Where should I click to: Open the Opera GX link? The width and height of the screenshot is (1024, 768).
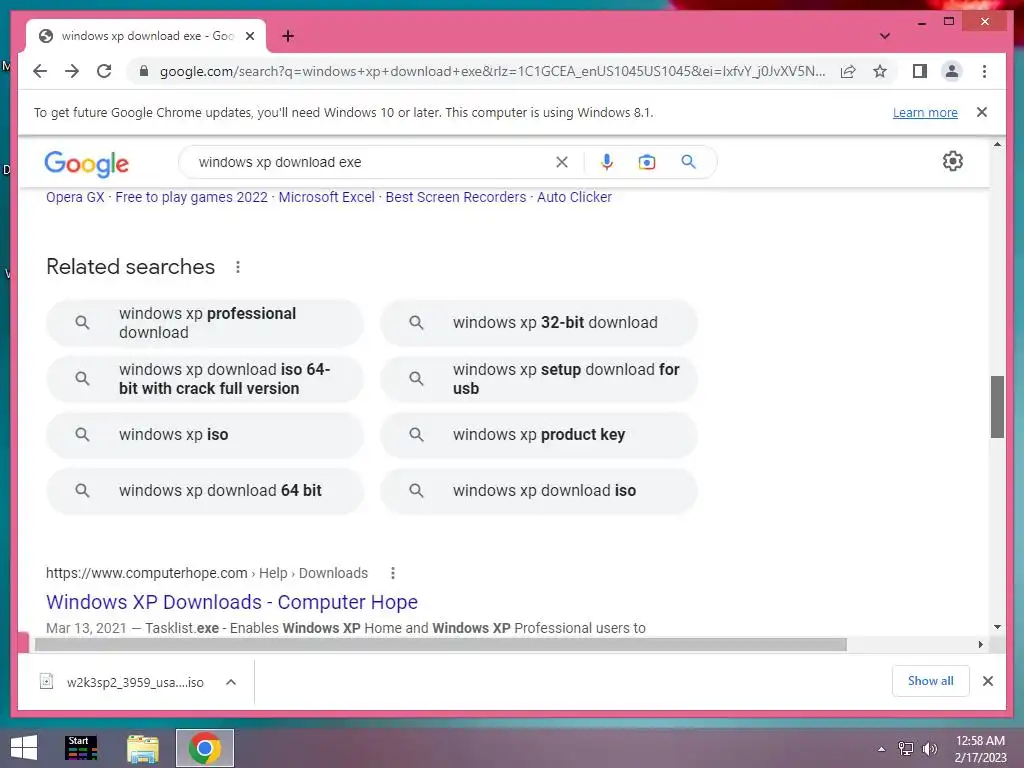75,197
